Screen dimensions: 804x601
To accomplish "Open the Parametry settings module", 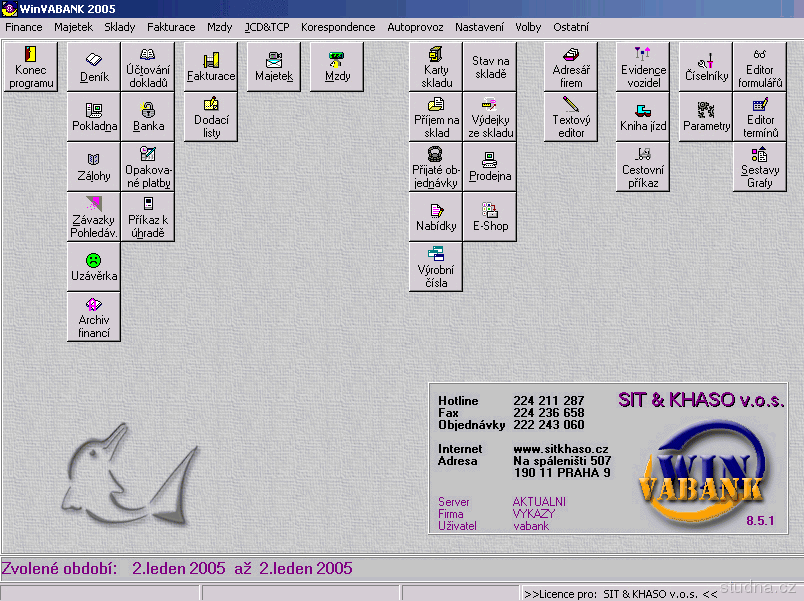I will [706, 117].
